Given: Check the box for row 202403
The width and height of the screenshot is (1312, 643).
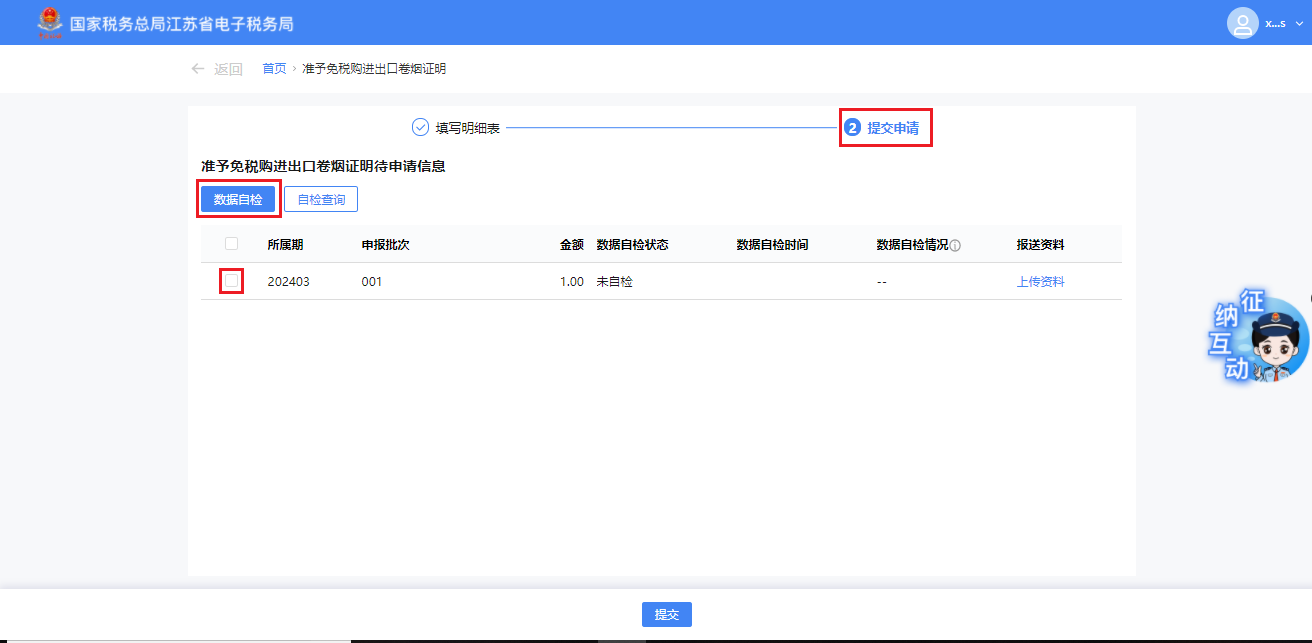Looking at the screenshot, I should pyautogui.click(x=232, y=281).
